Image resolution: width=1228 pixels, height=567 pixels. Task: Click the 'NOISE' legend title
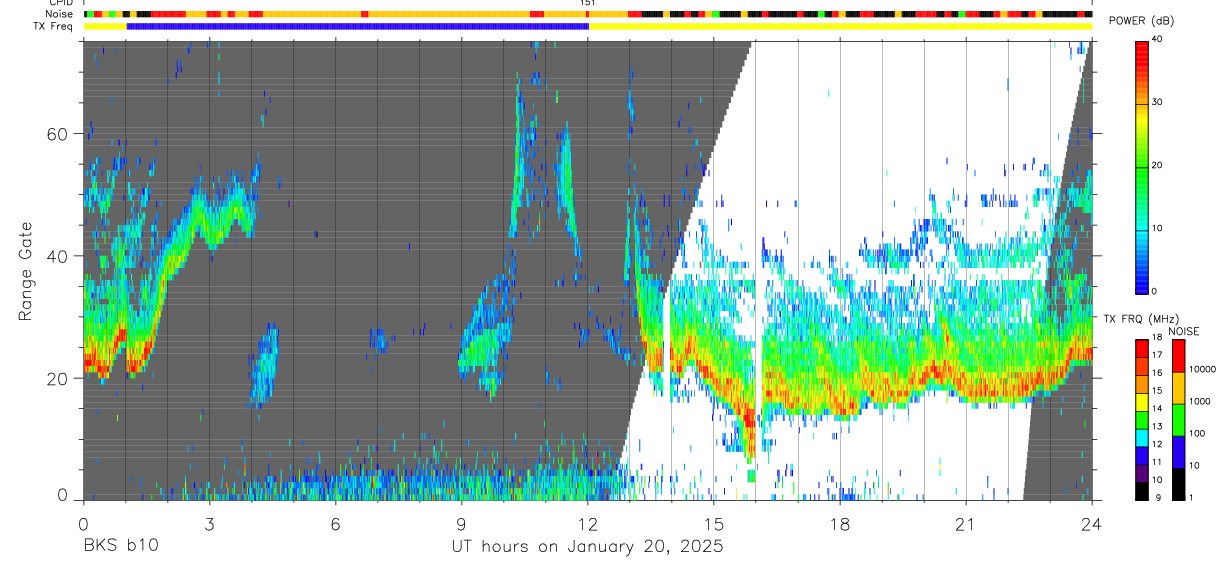[1184, 332]
